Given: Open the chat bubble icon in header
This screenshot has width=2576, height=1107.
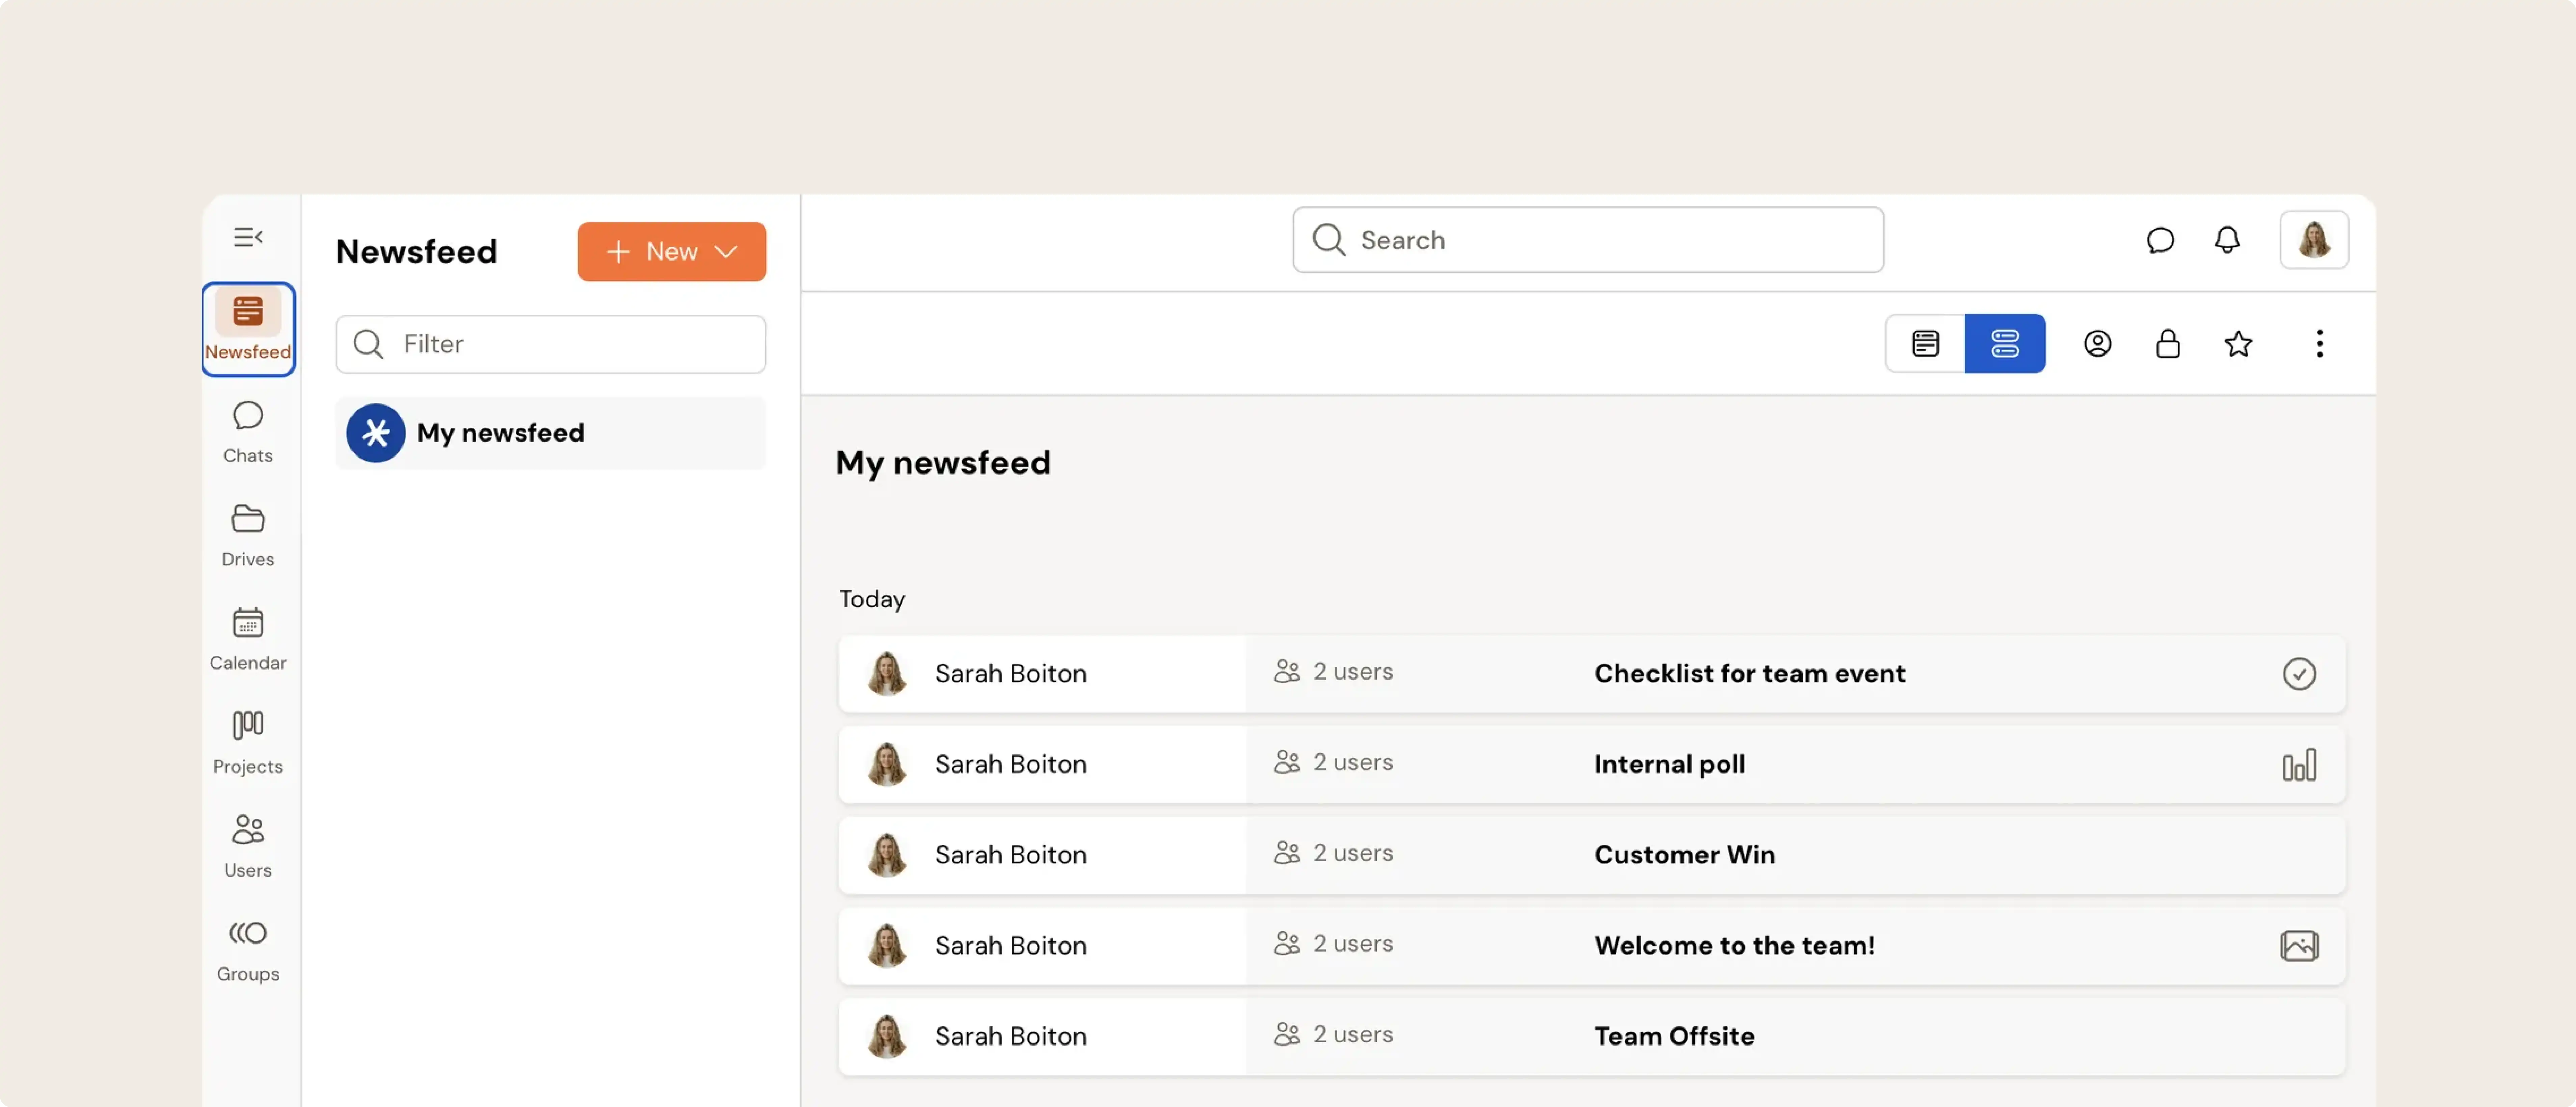Looking at the screenshot, I should [x=2160, y=240].
